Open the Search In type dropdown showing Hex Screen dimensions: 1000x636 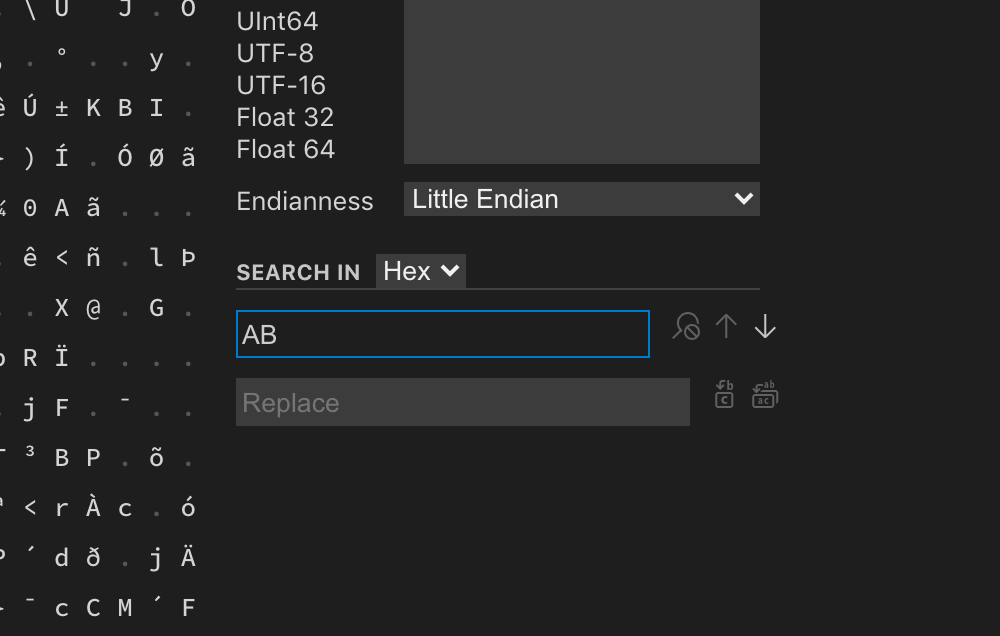[420, 270]
